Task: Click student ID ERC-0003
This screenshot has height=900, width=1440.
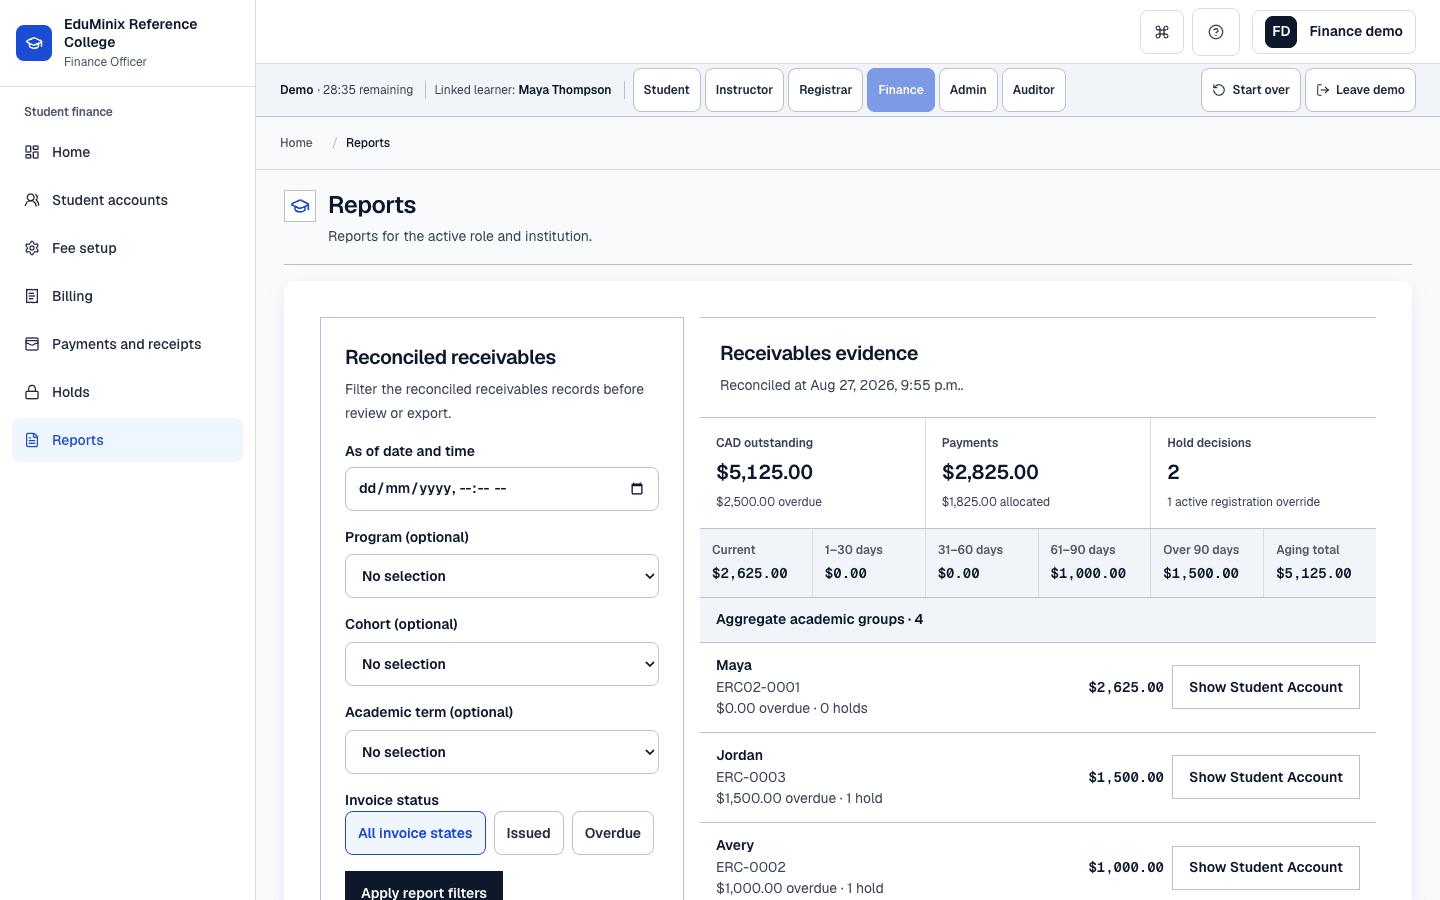Action: click(751, 777)
